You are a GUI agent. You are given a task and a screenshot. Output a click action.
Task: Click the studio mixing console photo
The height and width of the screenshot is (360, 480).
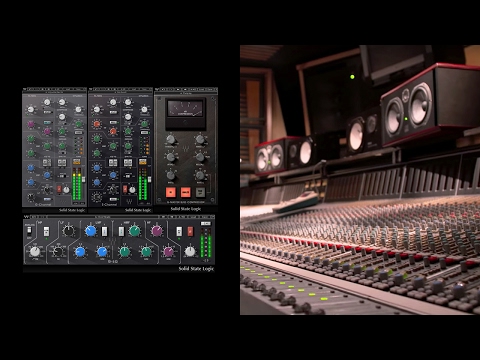pos(360,180)
